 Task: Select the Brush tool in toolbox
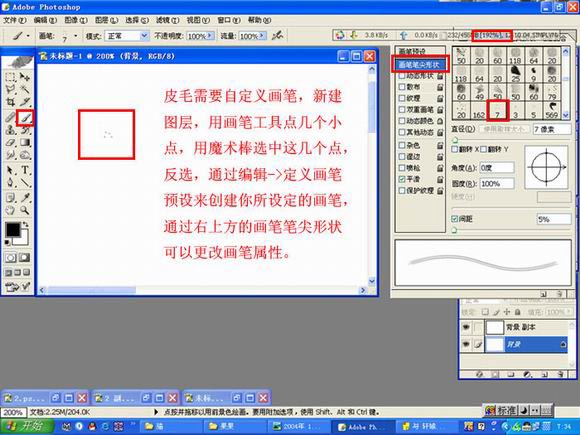26,118
